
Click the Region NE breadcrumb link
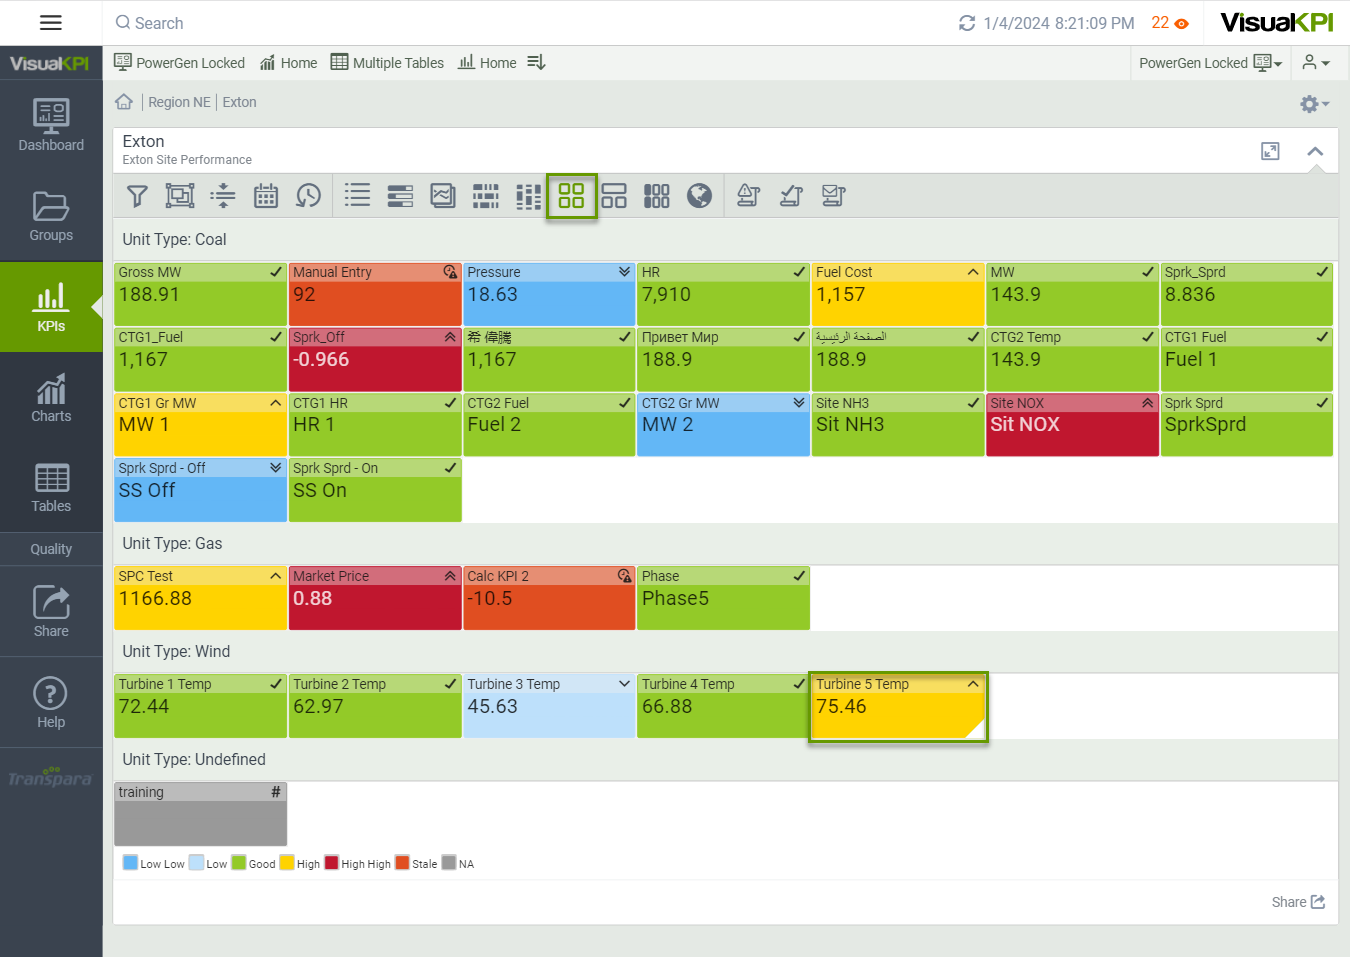pos(179,102)
